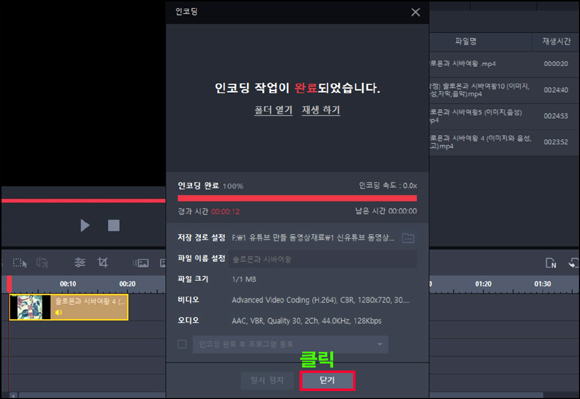Select the 시바여왕 4 (이미지와 음성 file row
The image size is (580, 399).
click(505, 142)
